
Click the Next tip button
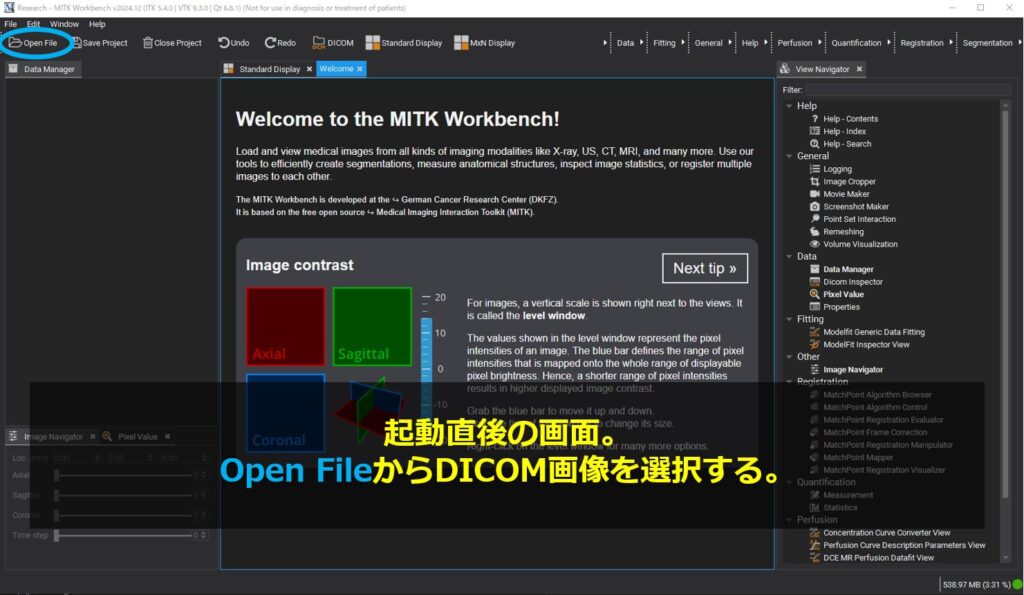click(x=705, y=268)
